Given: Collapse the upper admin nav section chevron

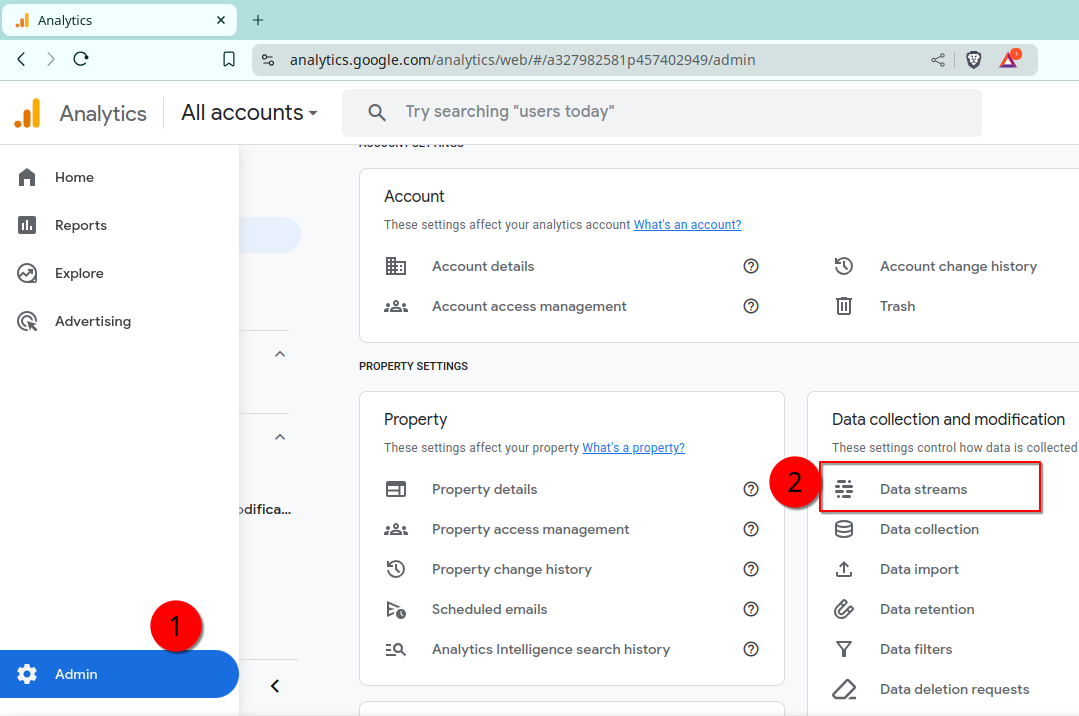Looking at the screenshot, I should coord(280,354).
